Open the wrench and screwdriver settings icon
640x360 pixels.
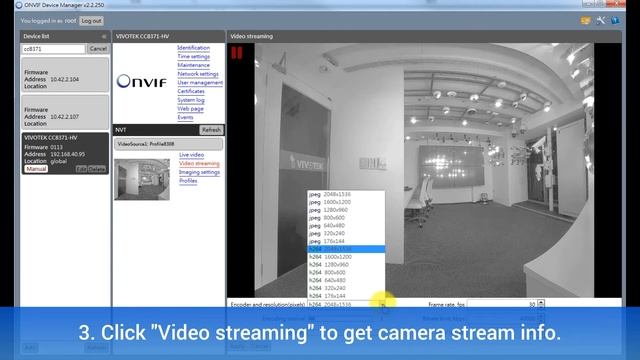(600, 20)
